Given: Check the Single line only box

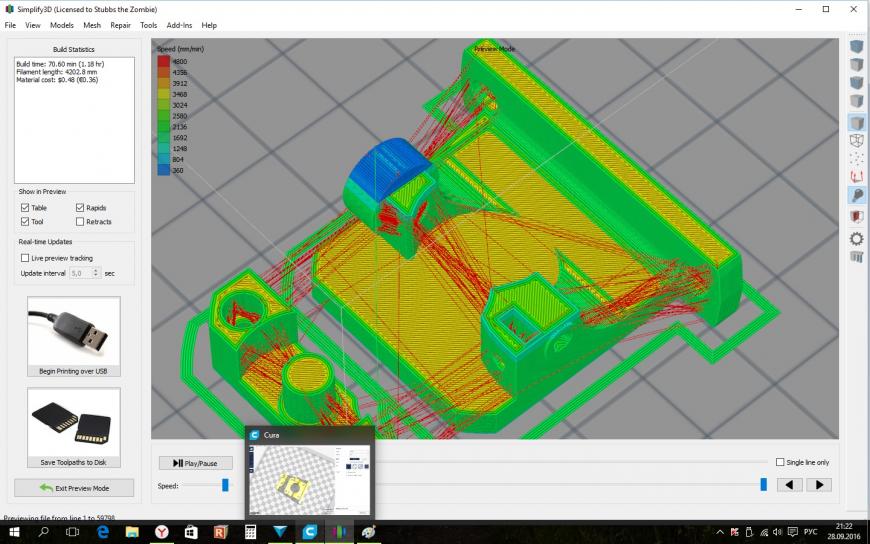Looking at the screenshot, I should click(x=780, y=462).
